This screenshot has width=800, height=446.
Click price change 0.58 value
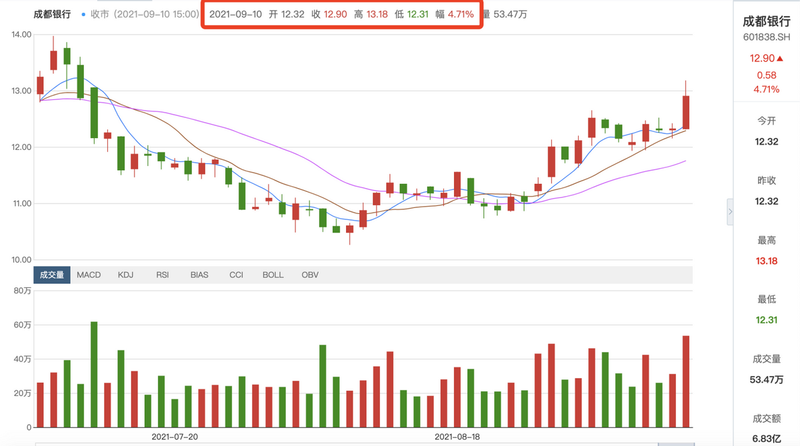coord(766,75)
